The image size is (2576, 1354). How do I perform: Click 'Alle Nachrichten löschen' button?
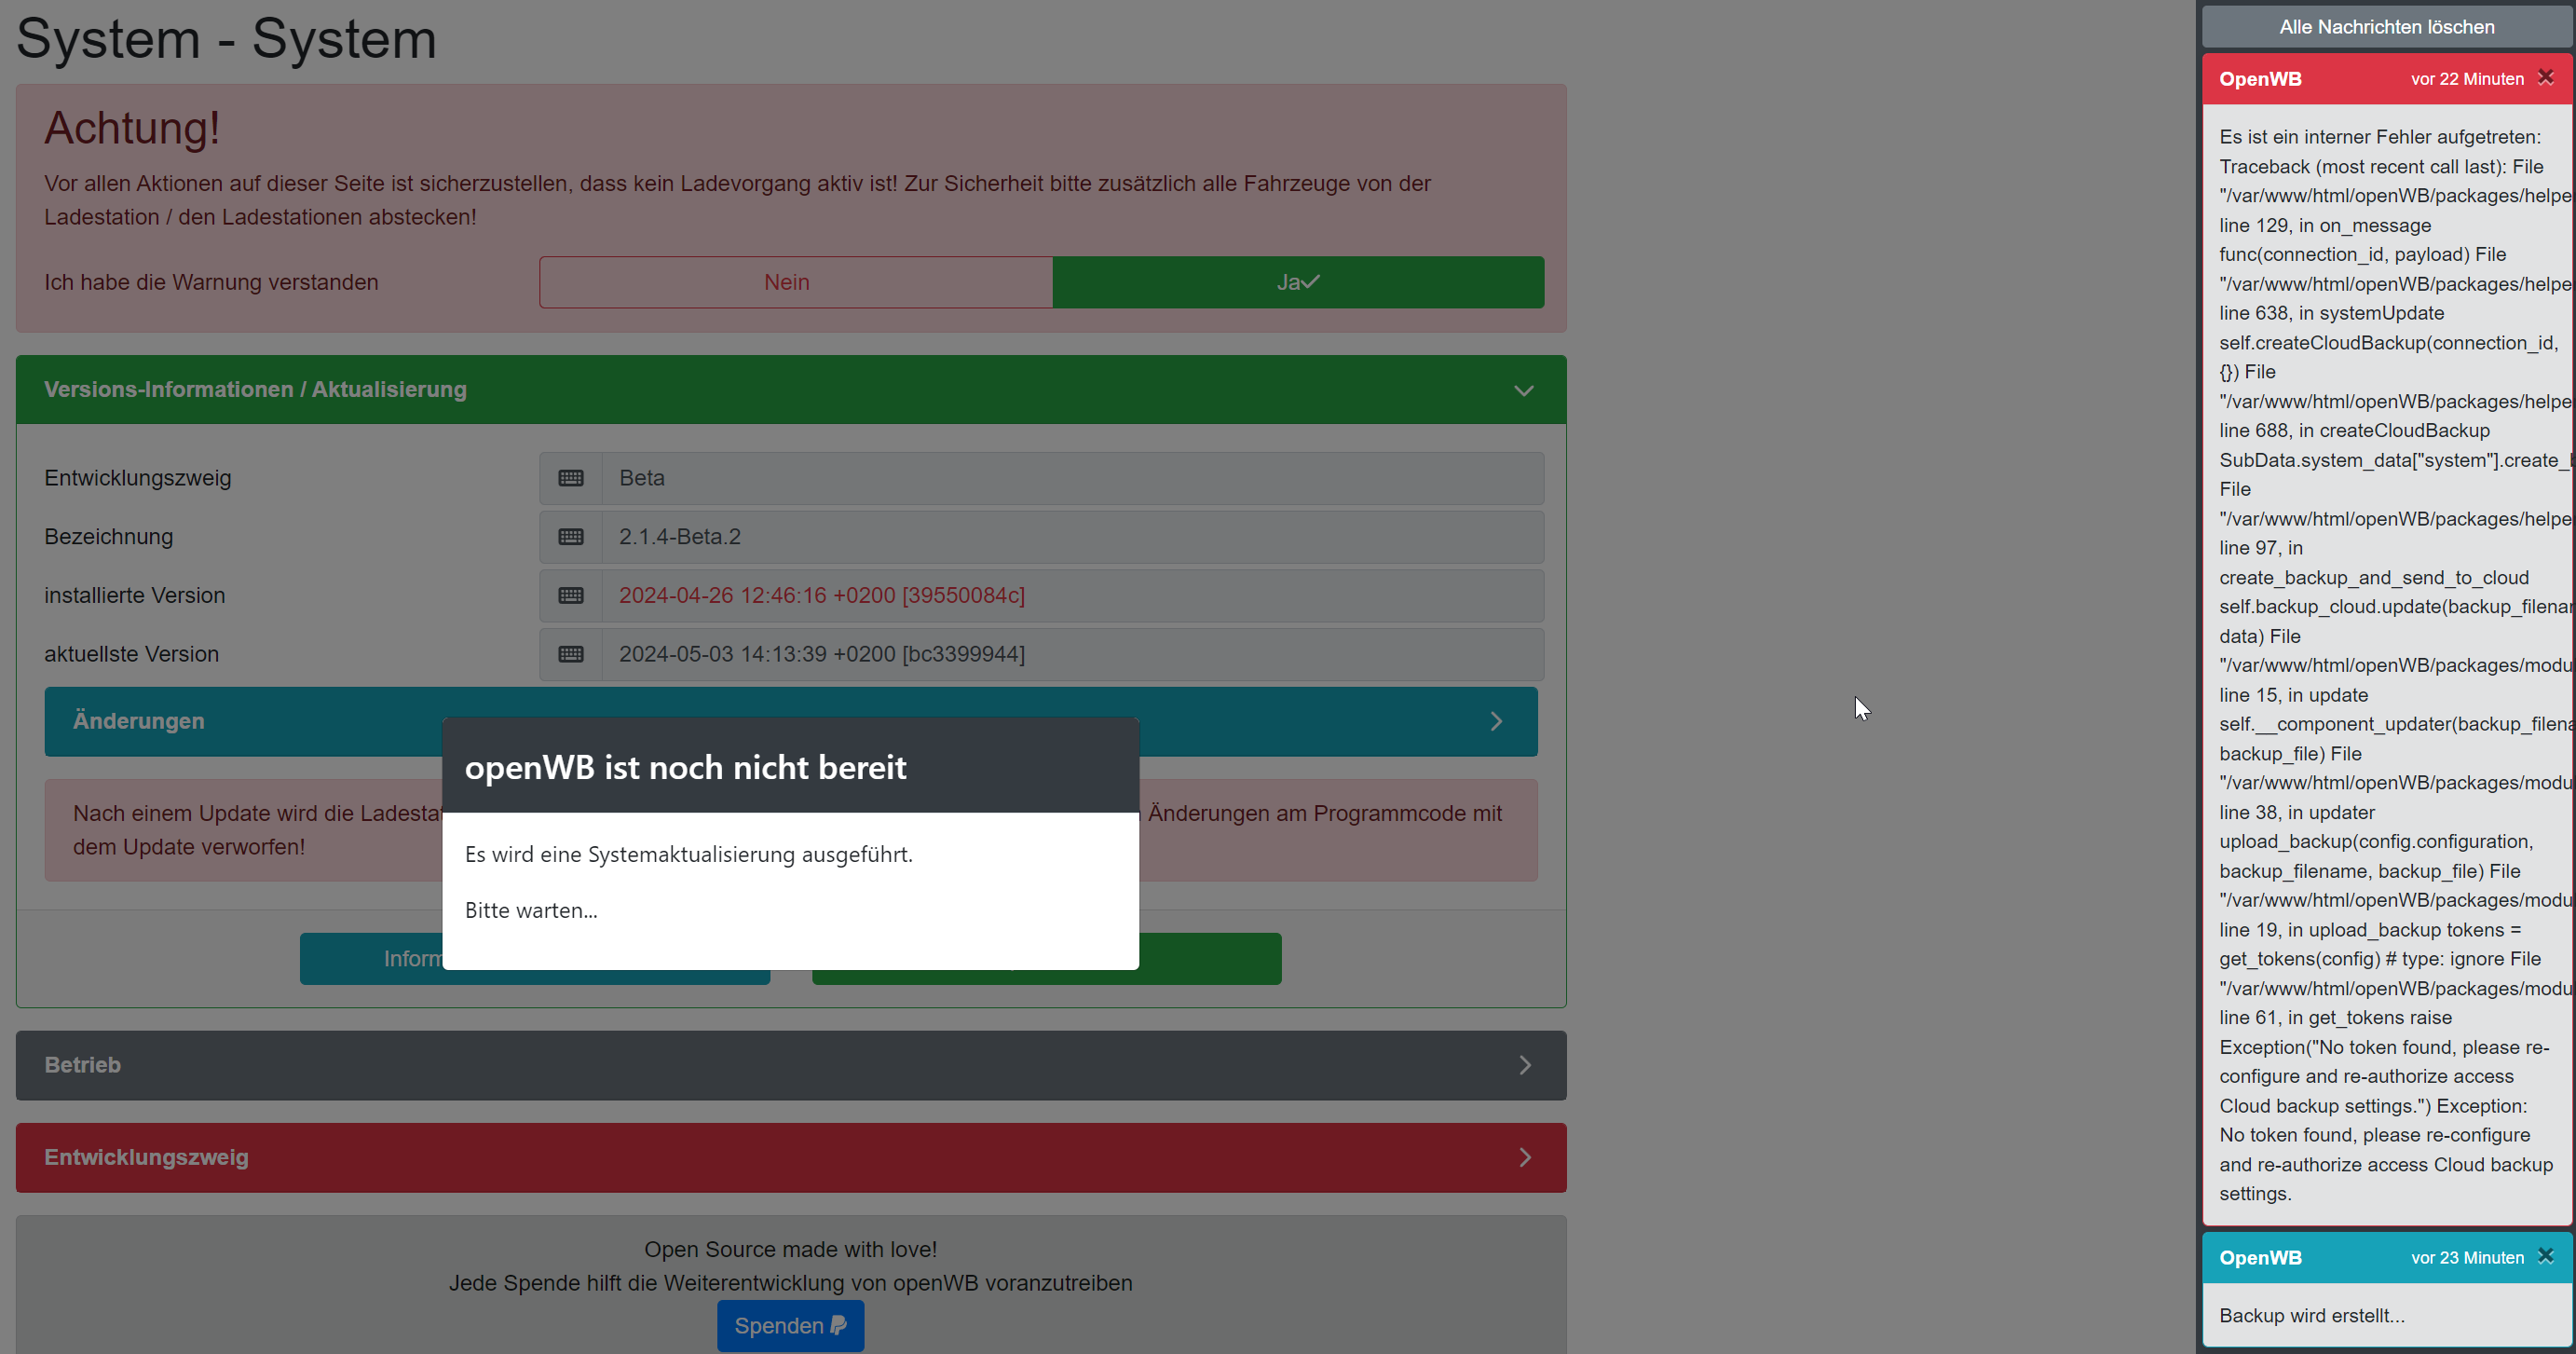tap(2386, 27)
